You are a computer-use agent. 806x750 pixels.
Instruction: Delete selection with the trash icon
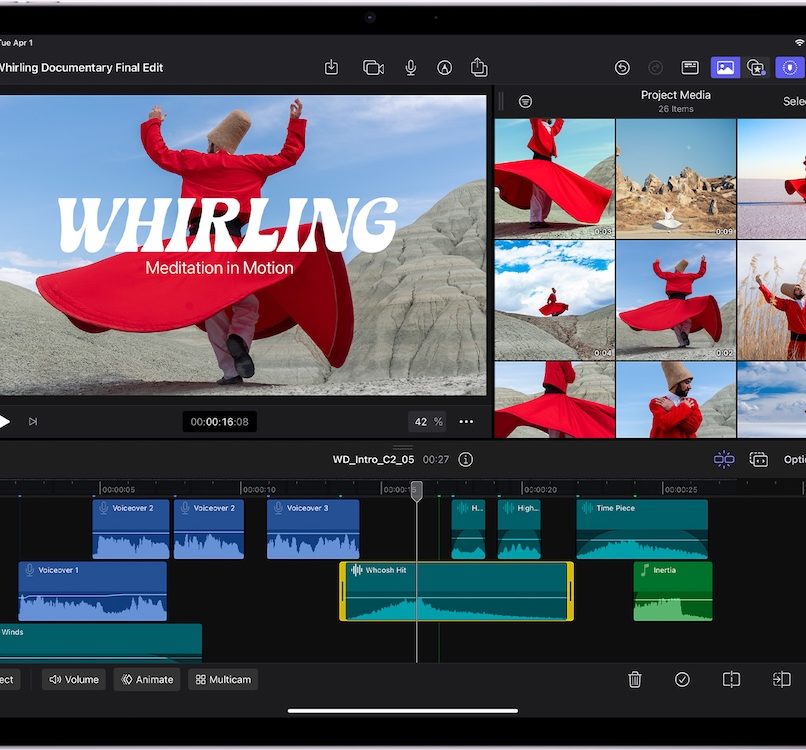point(634,680)
